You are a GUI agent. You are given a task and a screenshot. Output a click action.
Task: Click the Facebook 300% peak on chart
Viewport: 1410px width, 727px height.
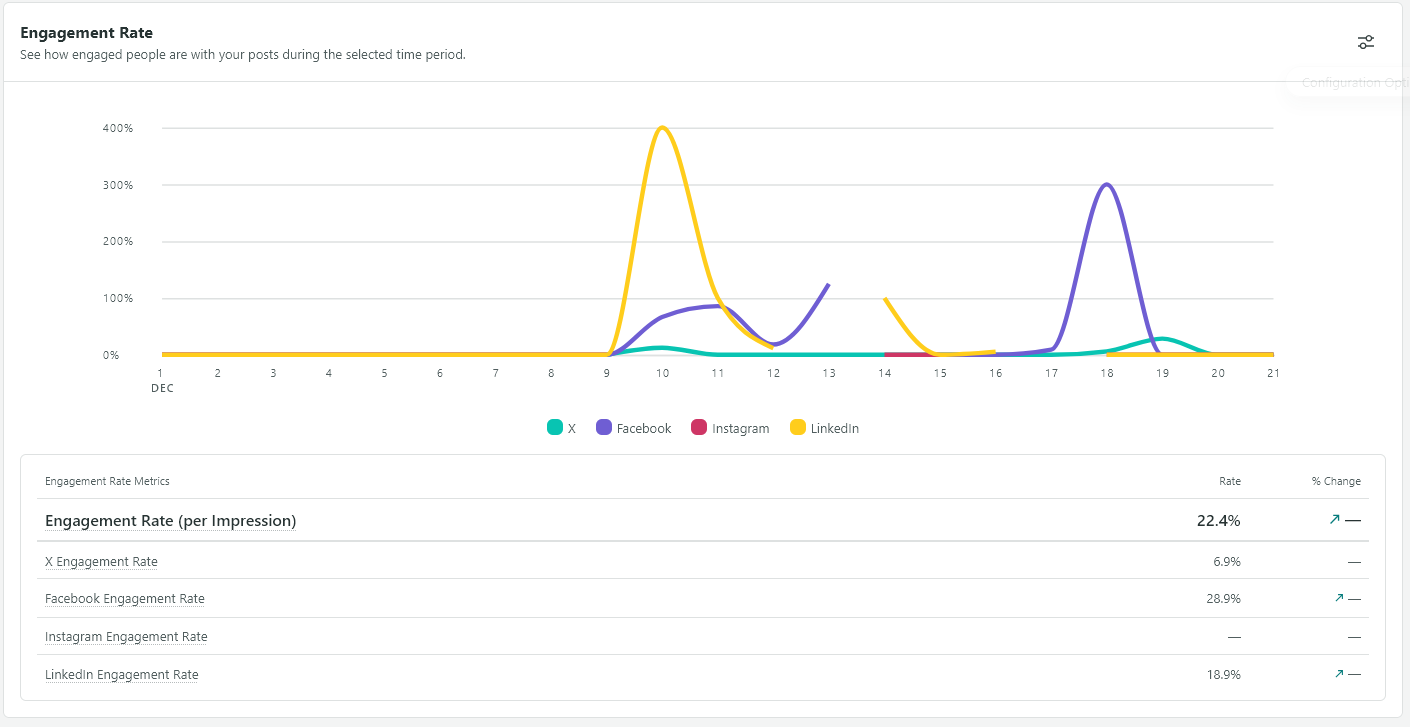pyautogui.click(x=1106, y=185)
